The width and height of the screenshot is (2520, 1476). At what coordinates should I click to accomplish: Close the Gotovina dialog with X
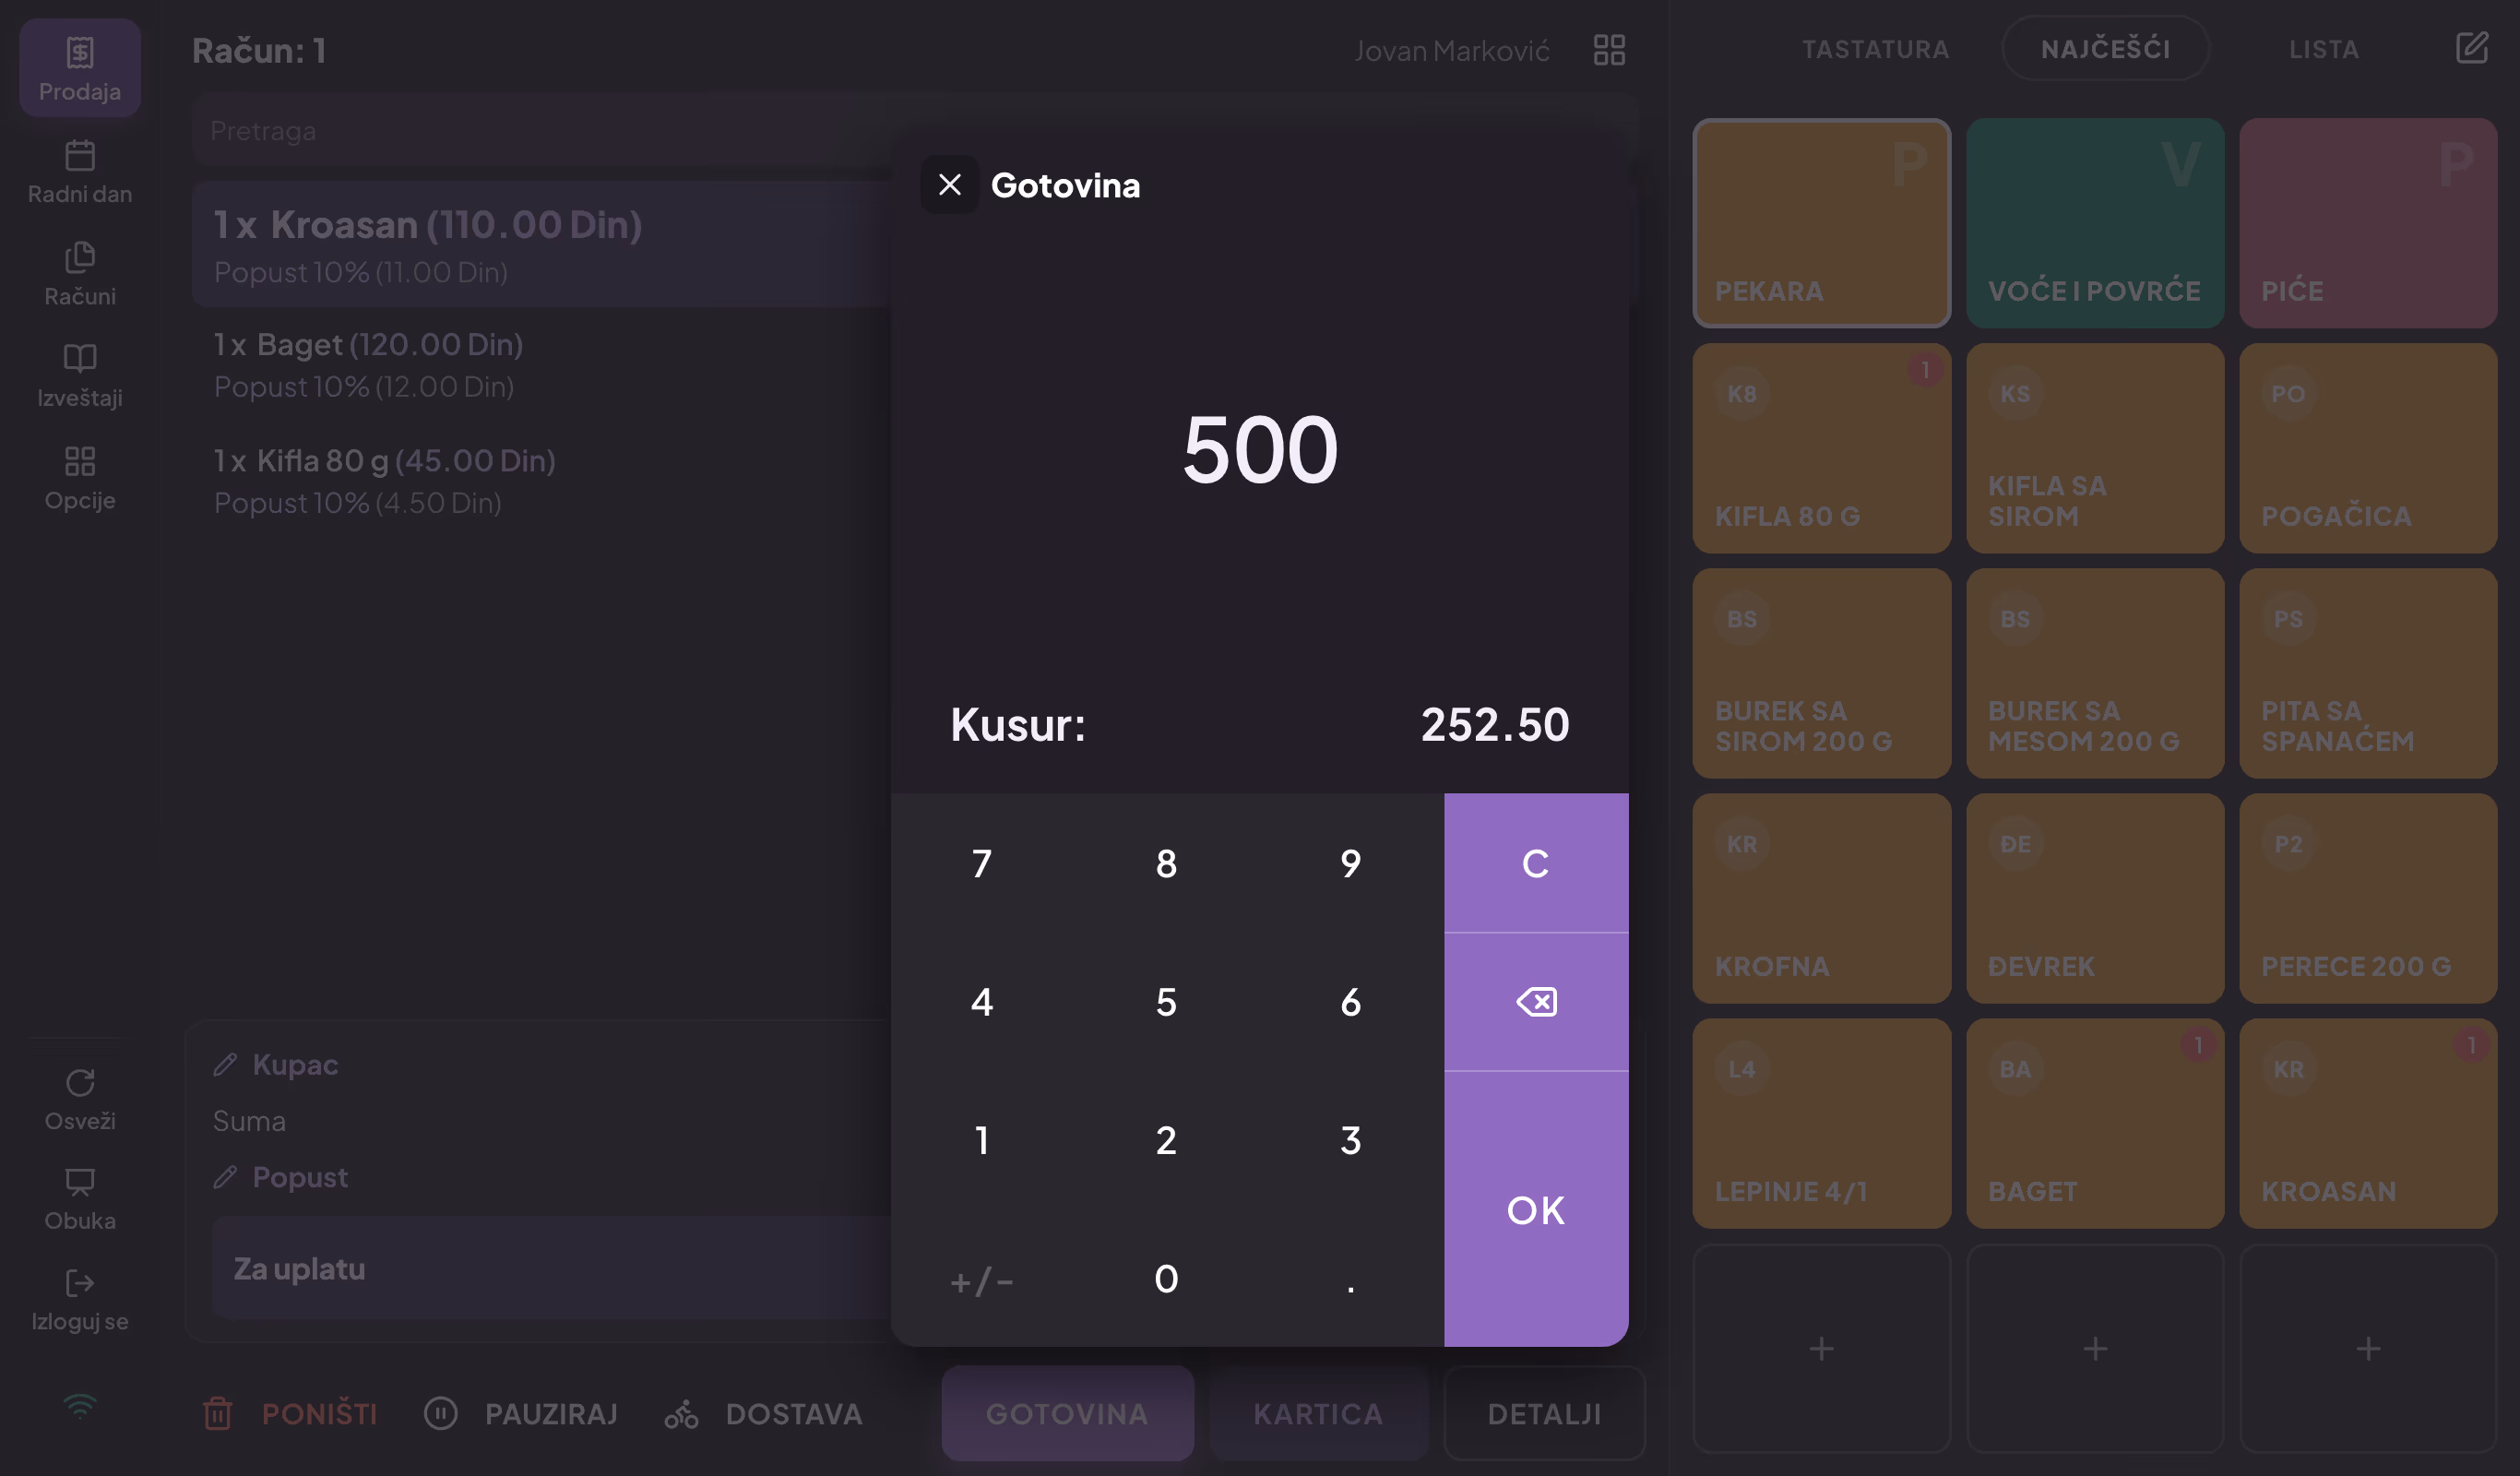(949, 185)
